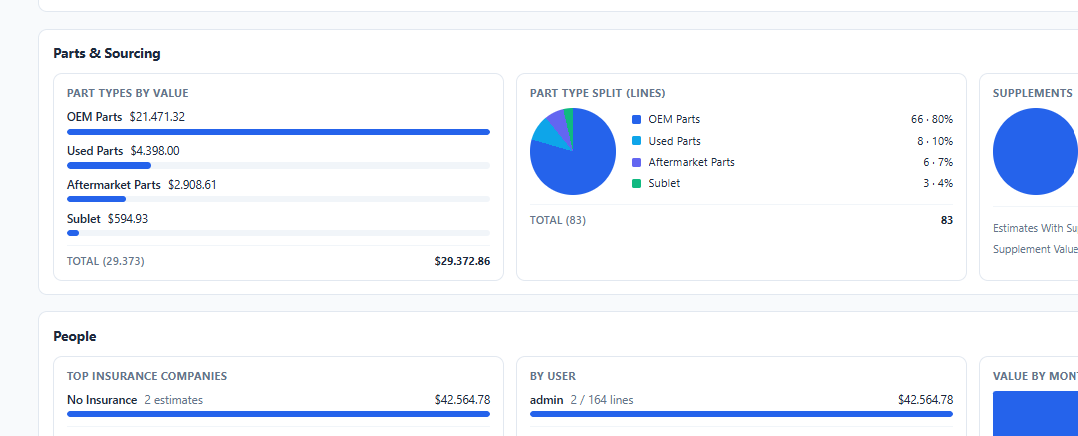Click the Used Parts light-blue legend swatch

tap(636, 141)
